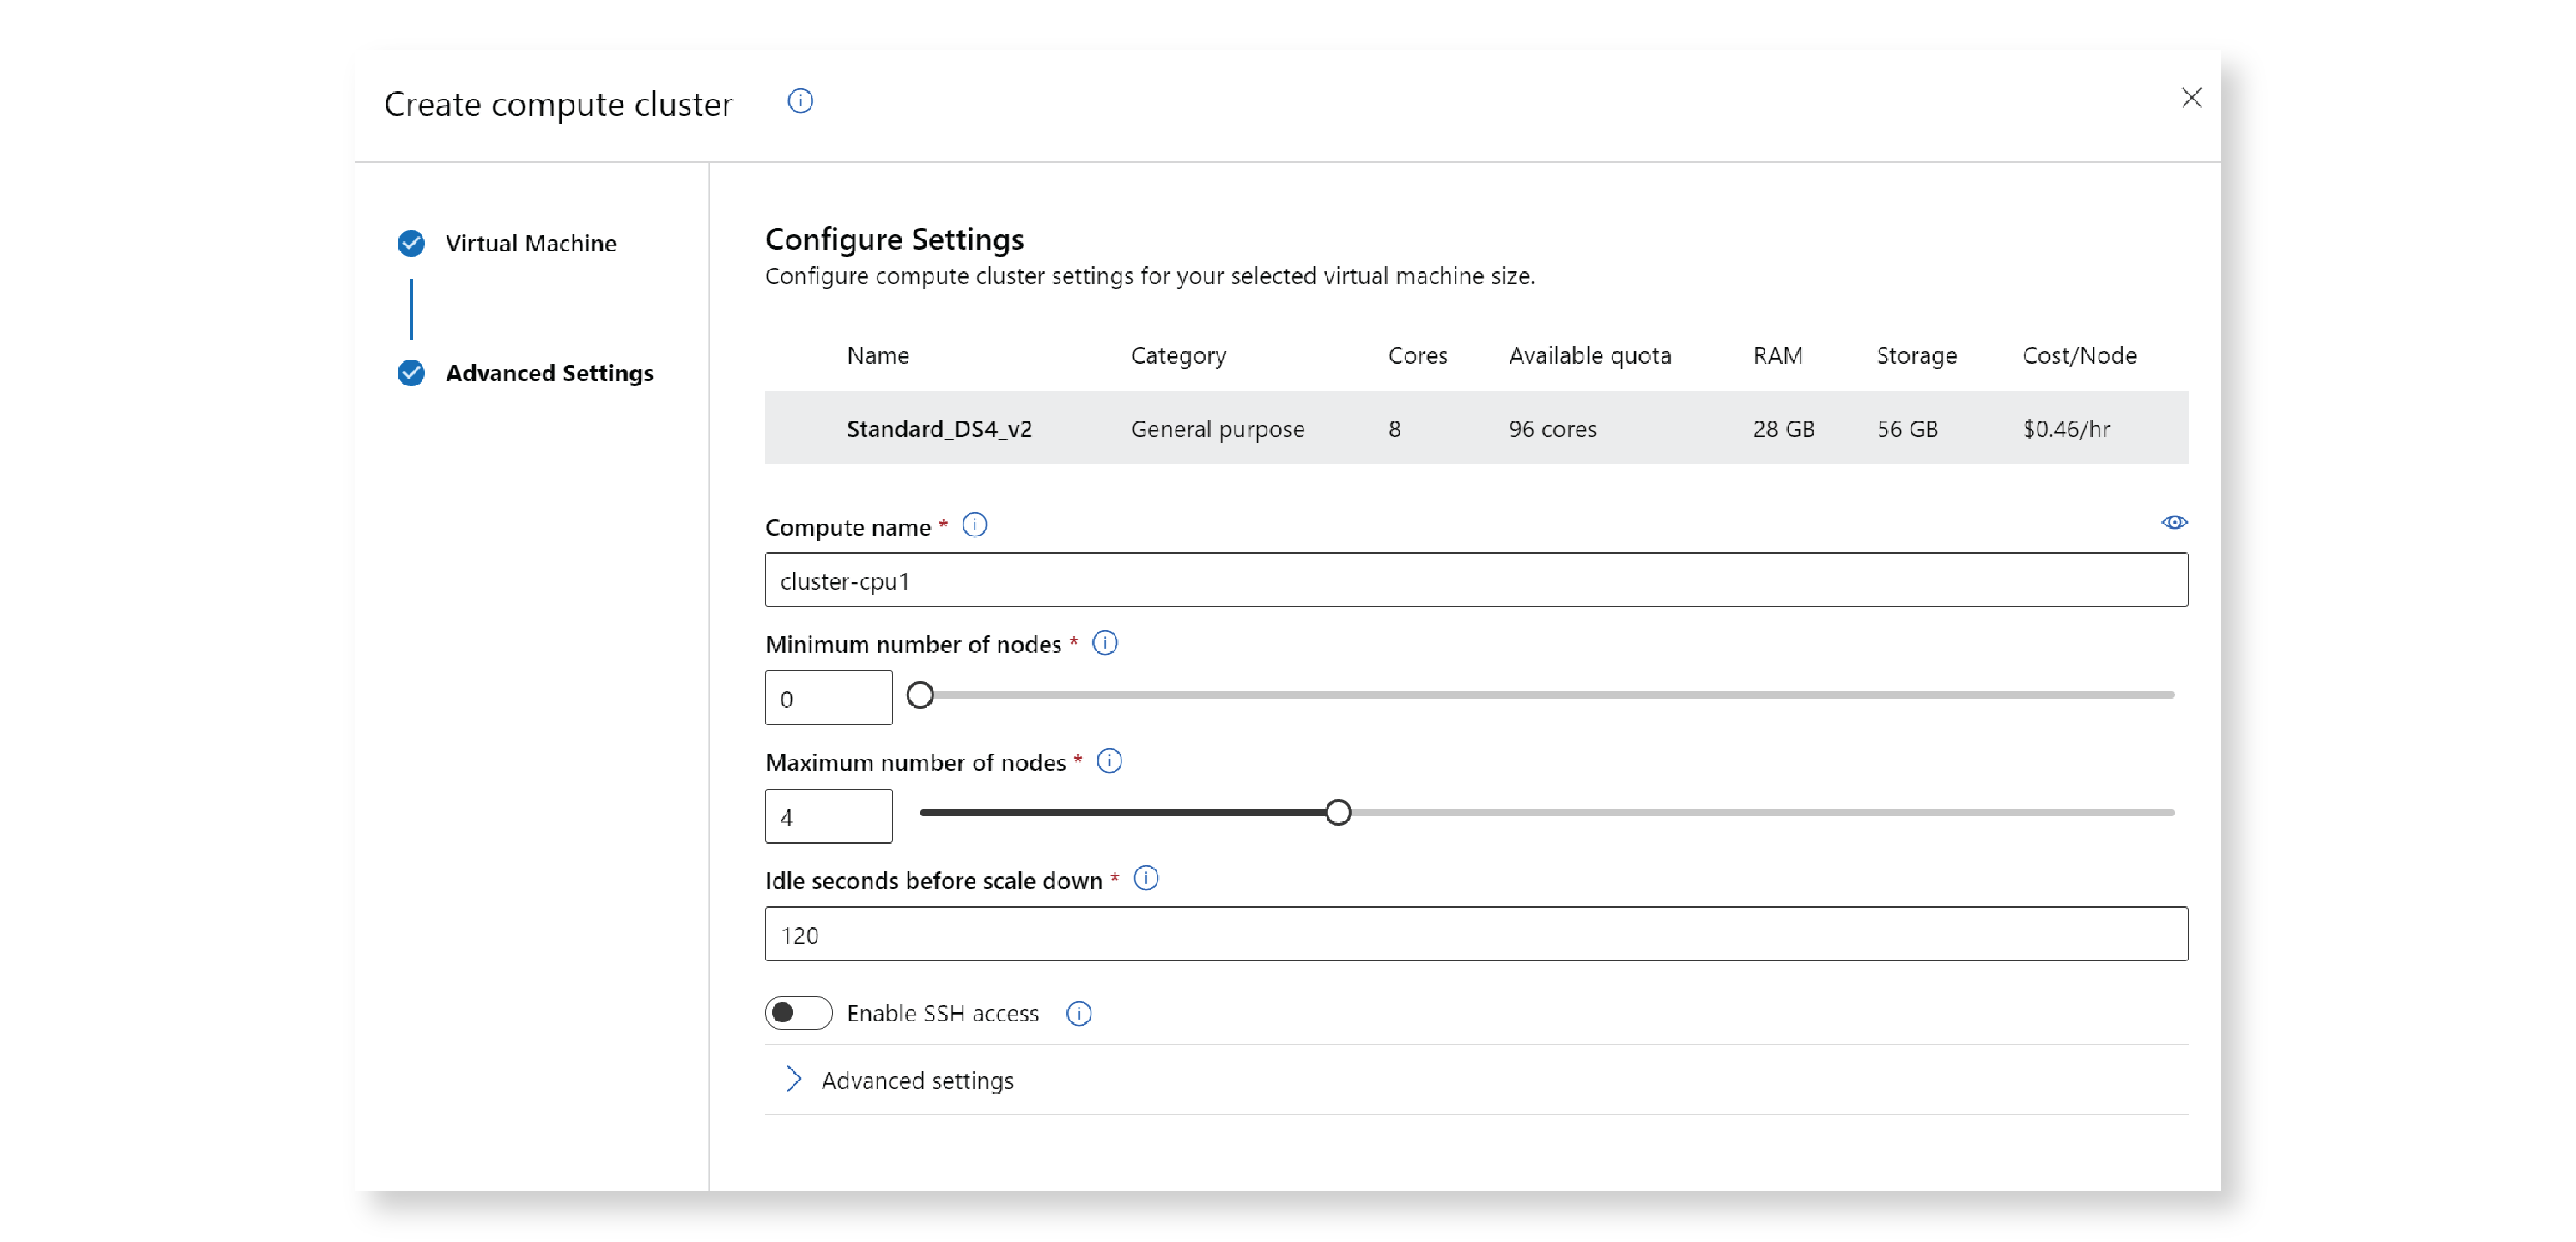Click the Virtual Machine step indicator icon

414,243
